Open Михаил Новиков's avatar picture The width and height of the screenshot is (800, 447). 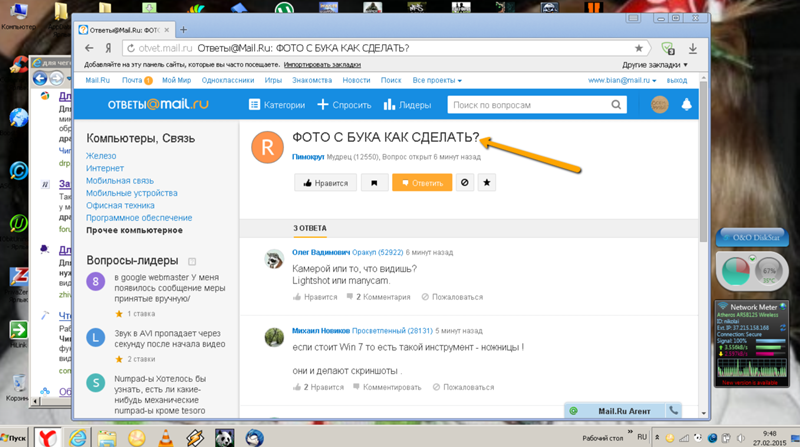pyautogui.click(x=274, y=337)
